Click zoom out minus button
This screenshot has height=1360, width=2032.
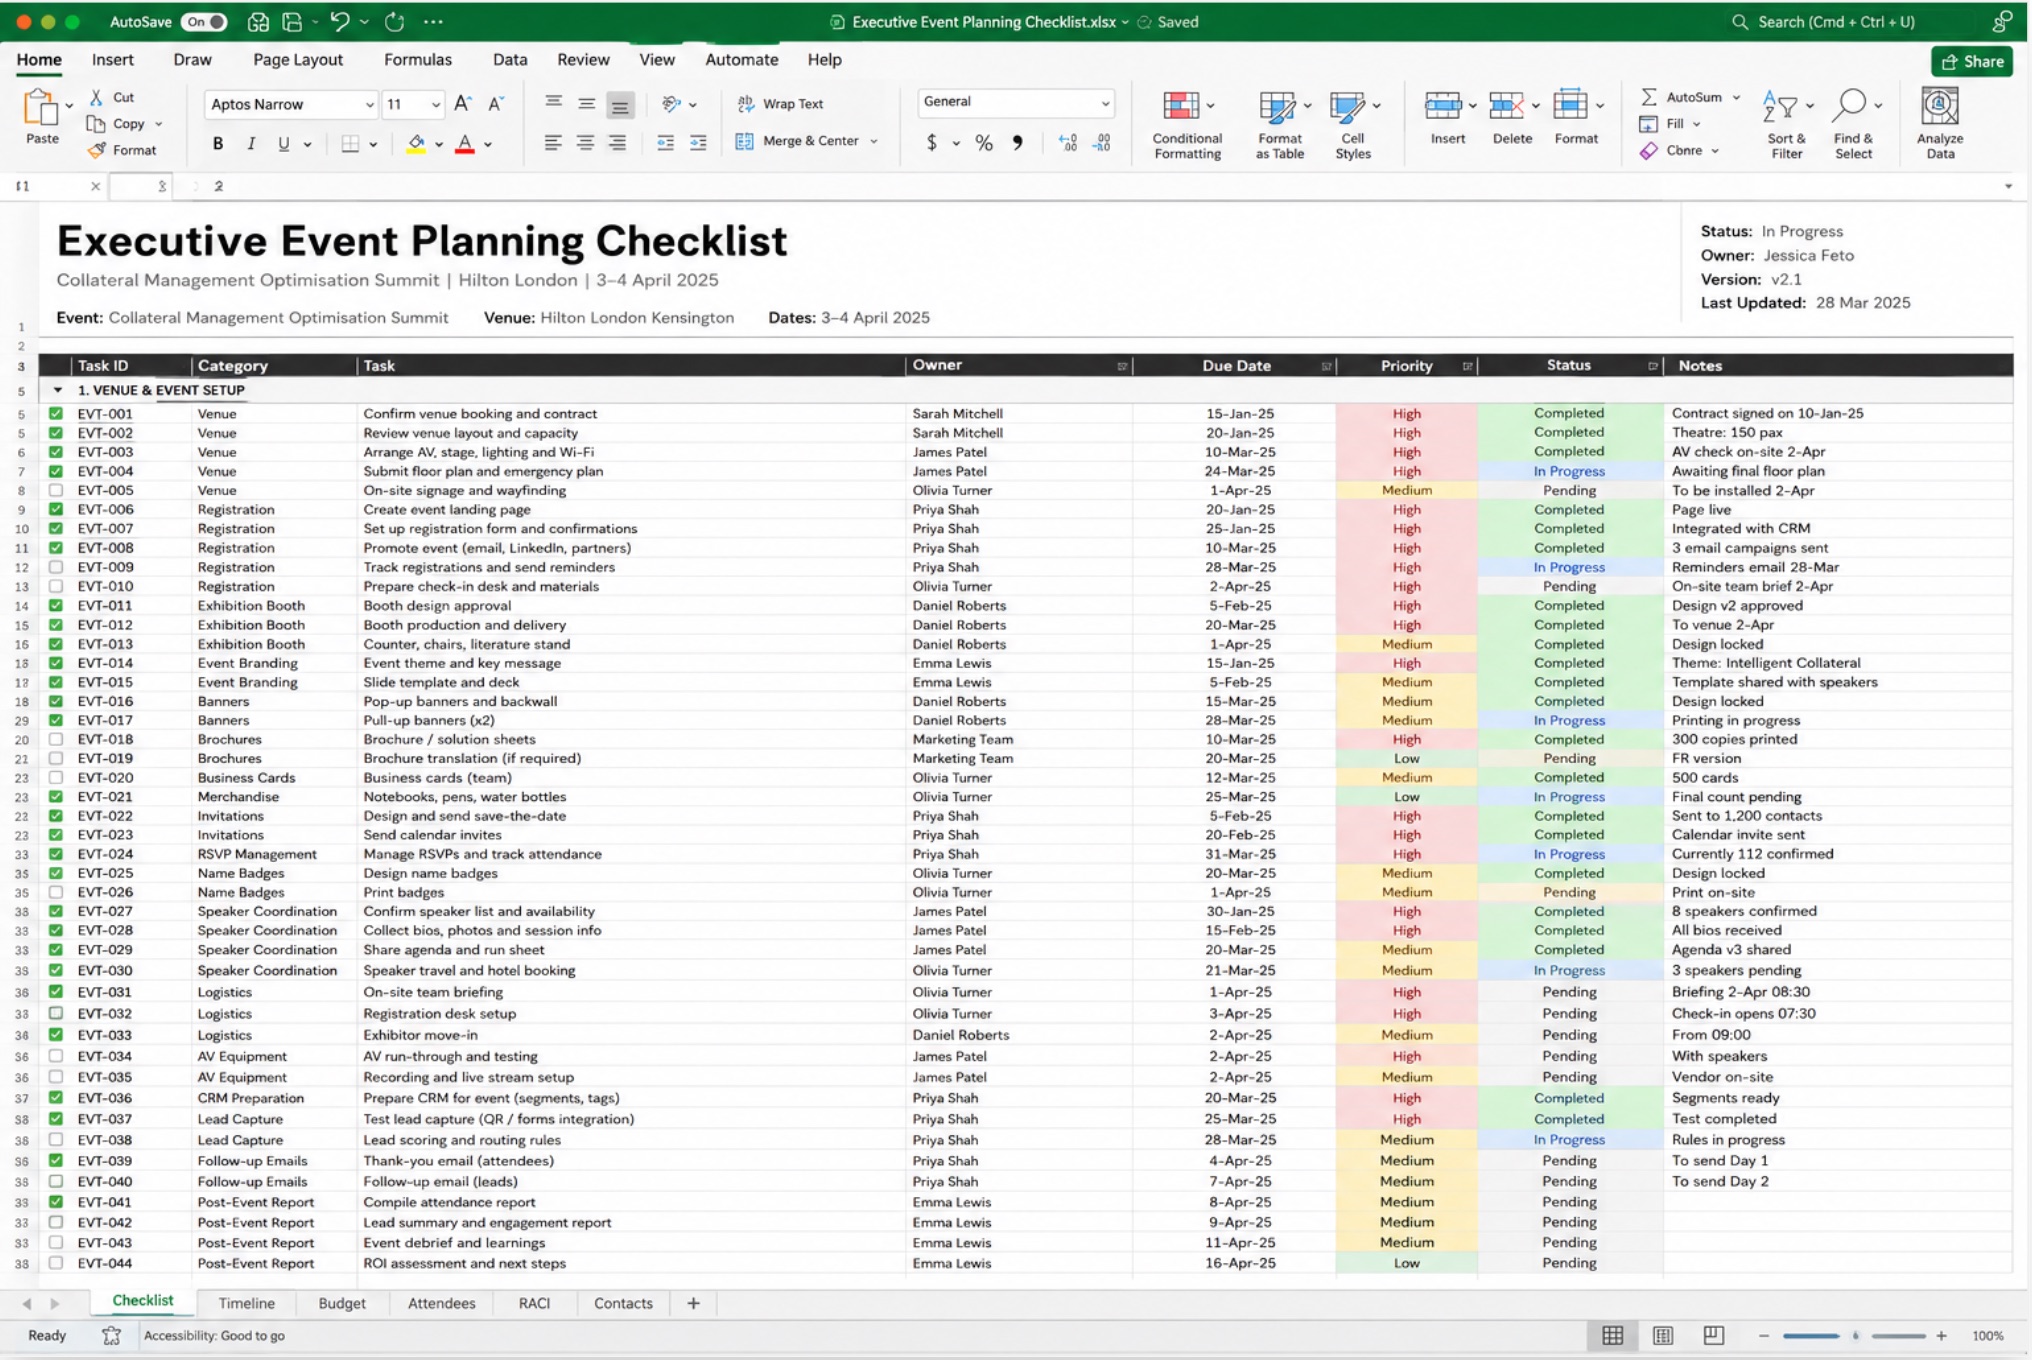tap(1763, 1336)
